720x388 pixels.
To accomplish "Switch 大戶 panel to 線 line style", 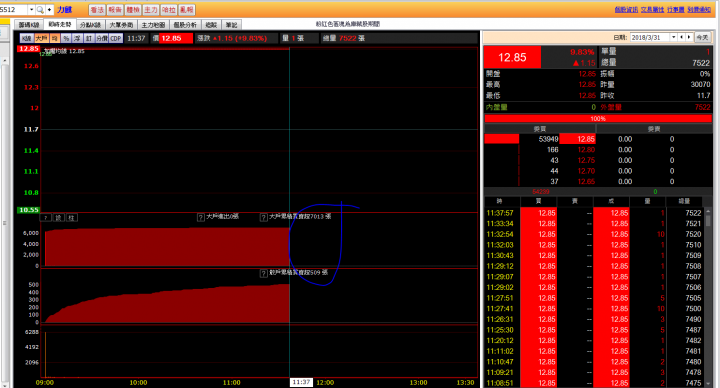I will click(59, 218).
